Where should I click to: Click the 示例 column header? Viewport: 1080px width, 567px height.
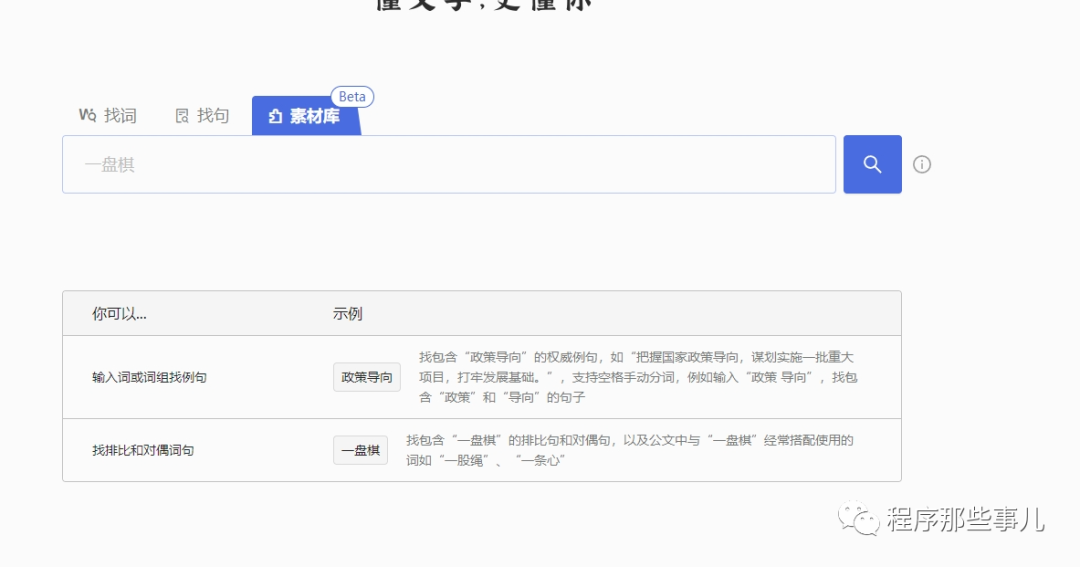[347, 314]
